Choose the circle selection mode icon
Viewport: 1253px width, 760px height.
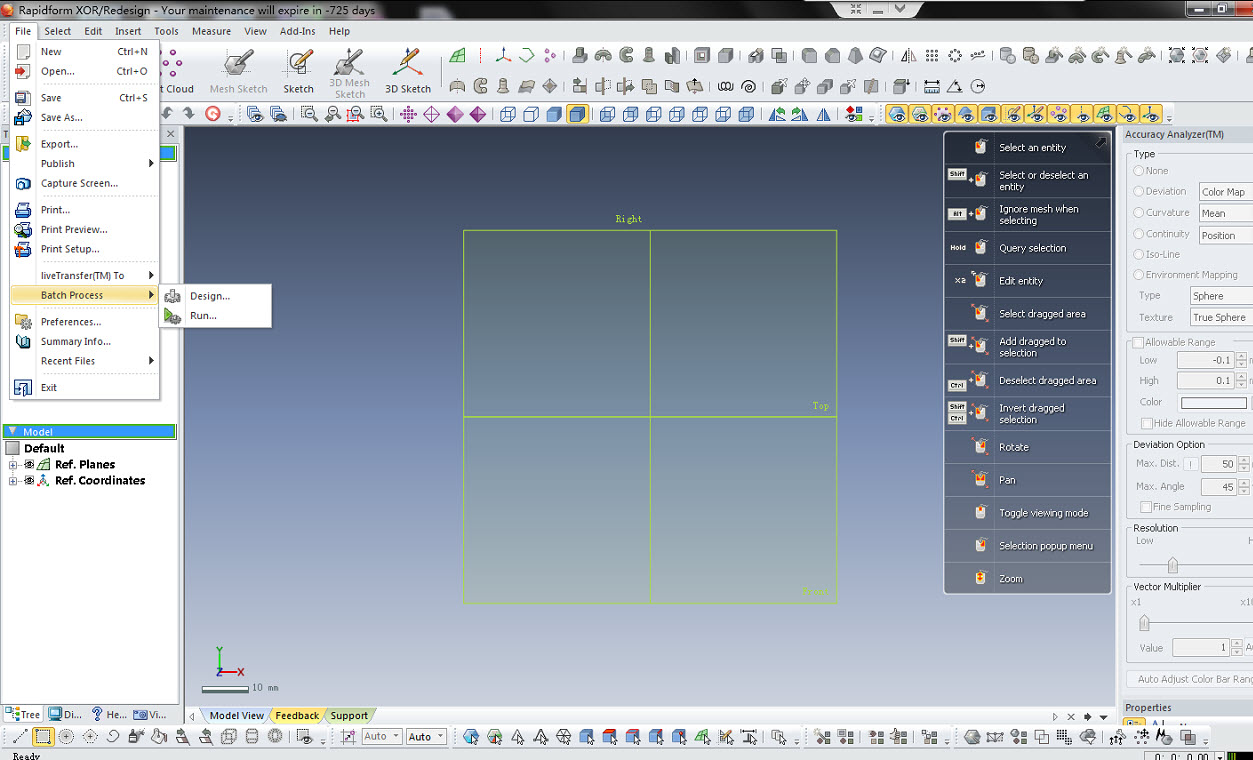point(66,737)
